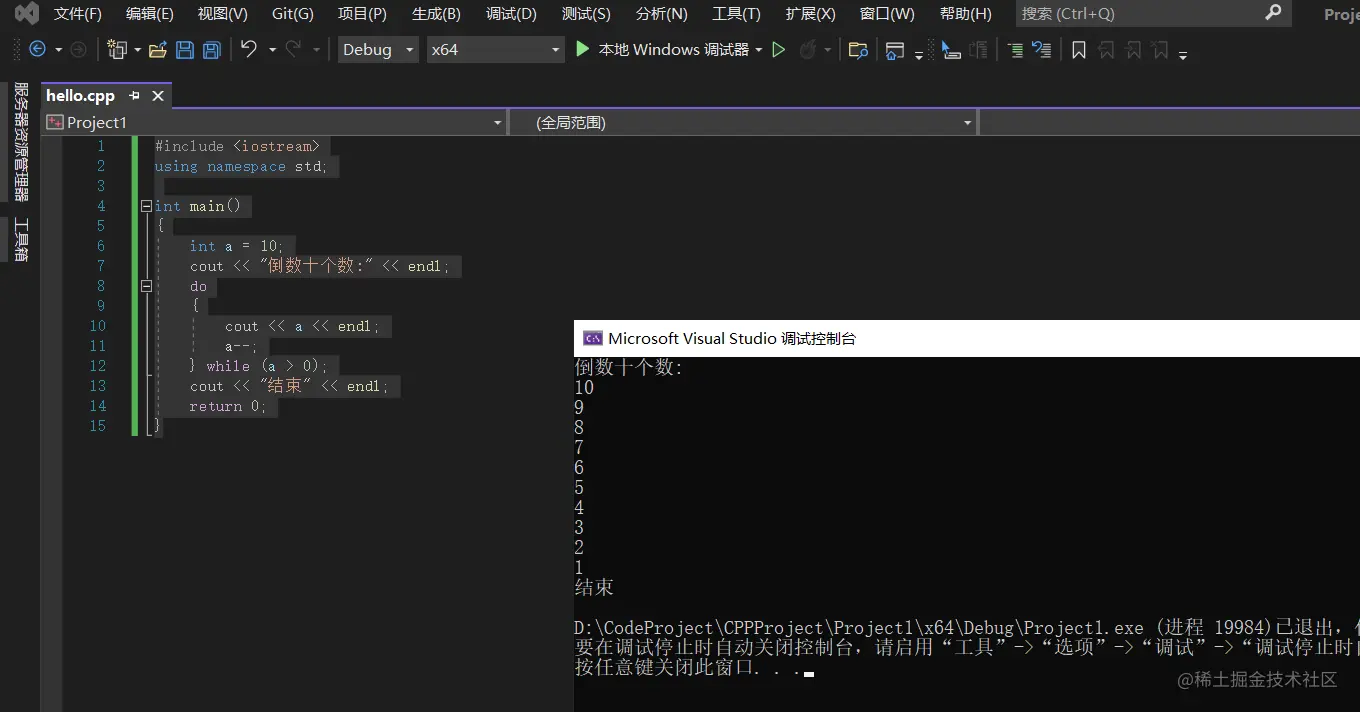Open the 生成(B) menu
1360x712 pixels.
pos(436,13)
